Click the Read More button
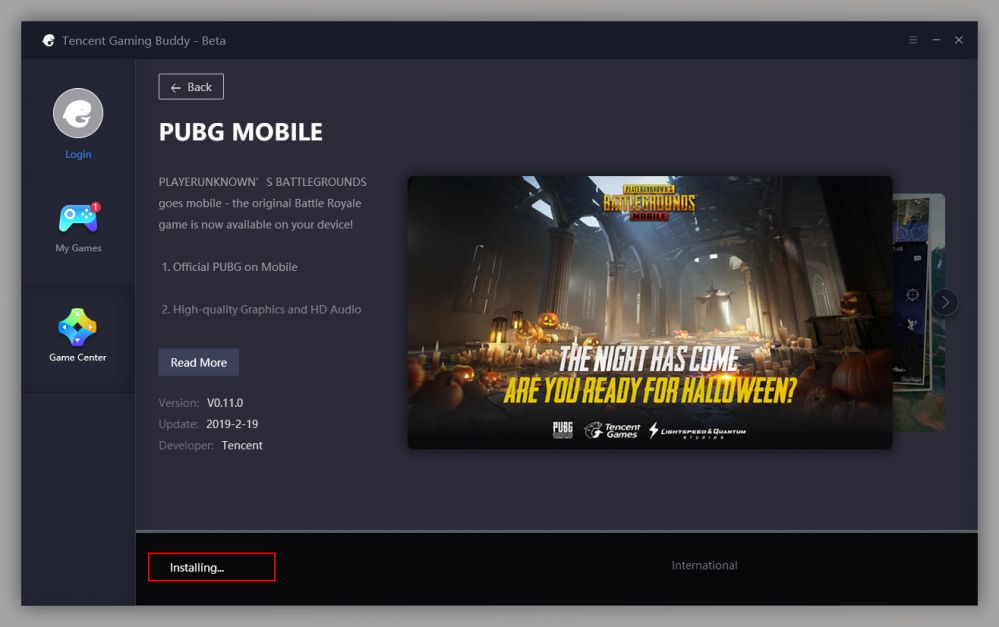The height and width of the screenshot is (627, 999). pos(199,362)
